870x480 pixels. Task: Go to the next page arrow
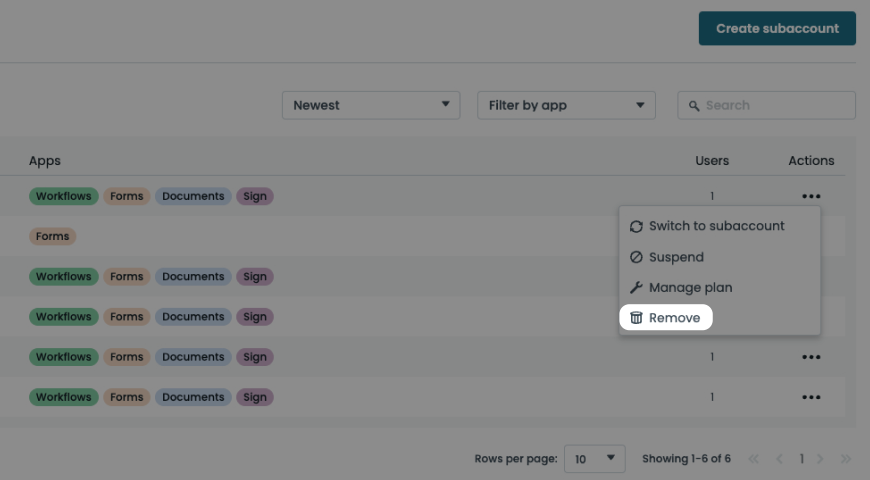coord(820,459)
